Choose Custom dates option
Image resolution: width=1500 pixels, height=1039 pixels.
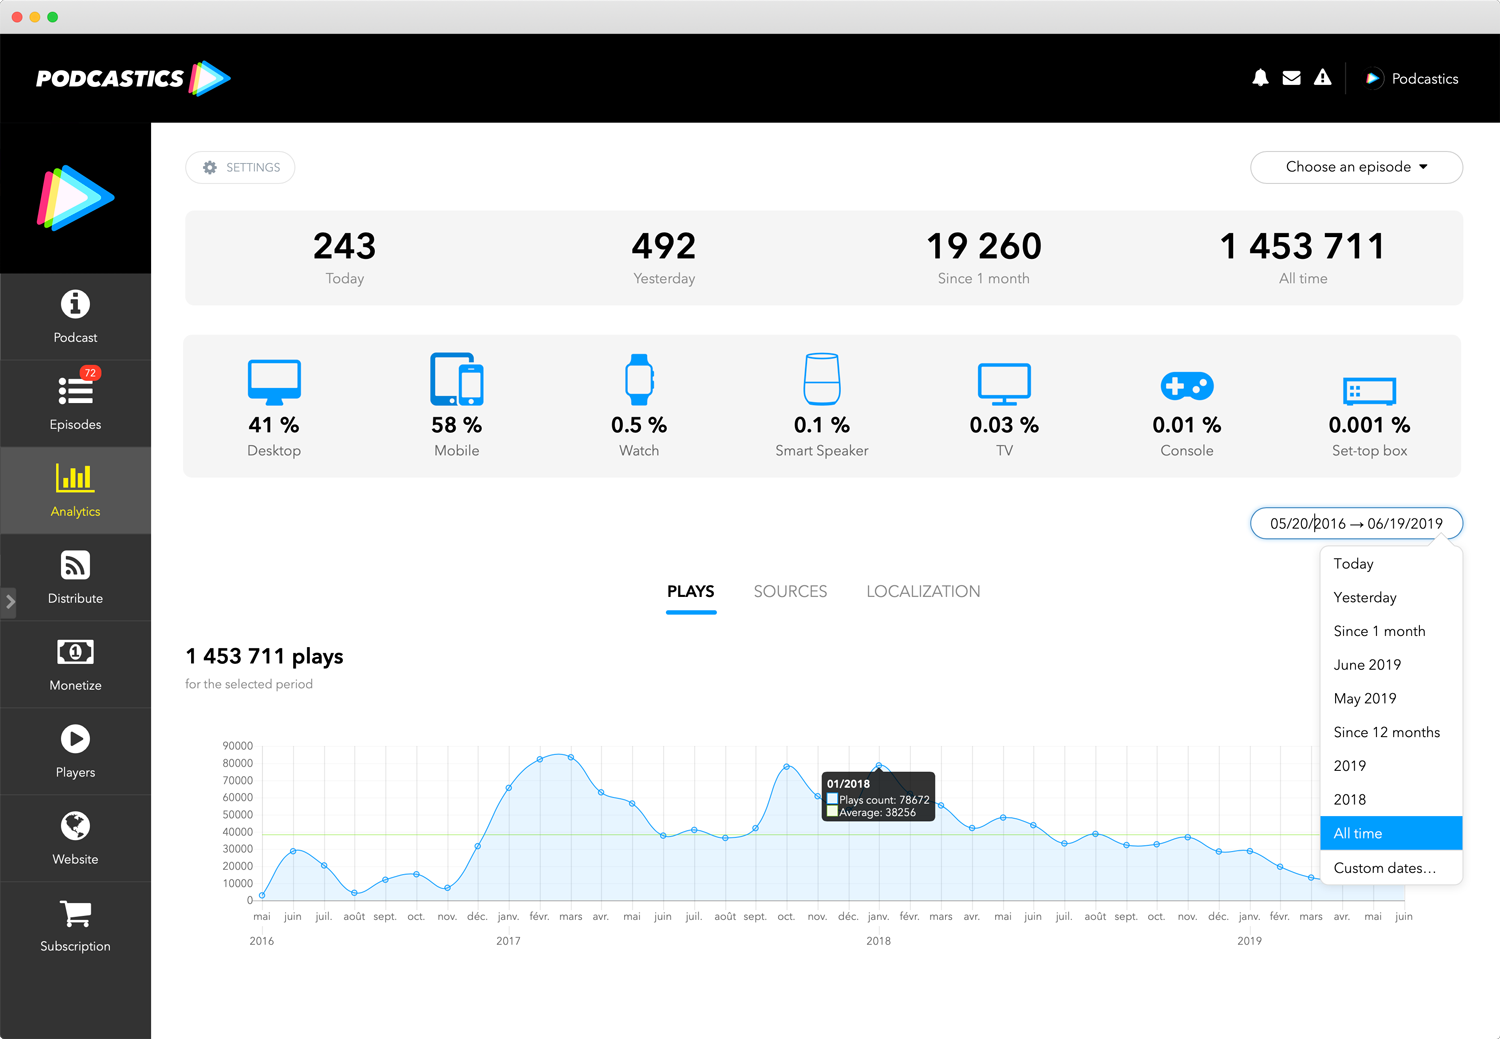point(1384,868)
